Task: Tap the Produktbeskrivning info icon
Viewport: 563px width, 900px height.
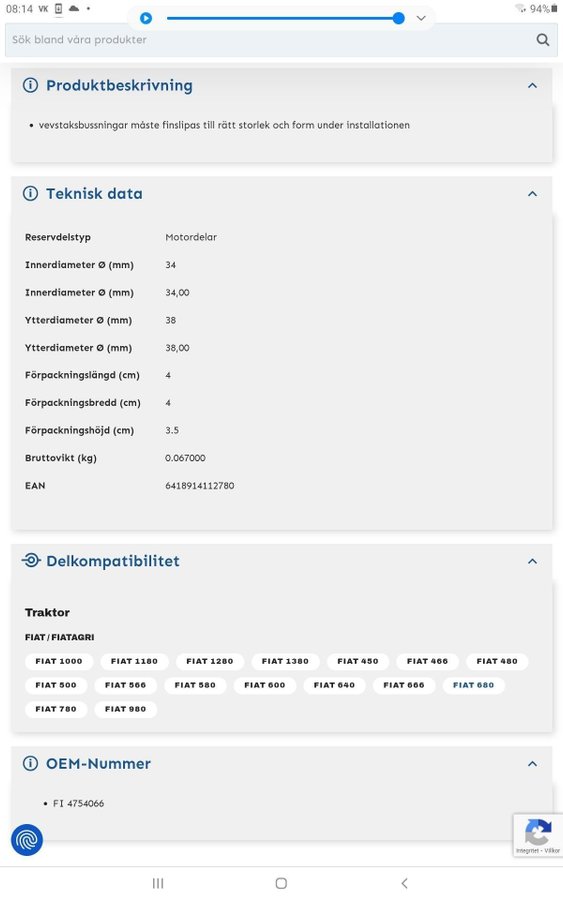Action: [x=30, y=85]
